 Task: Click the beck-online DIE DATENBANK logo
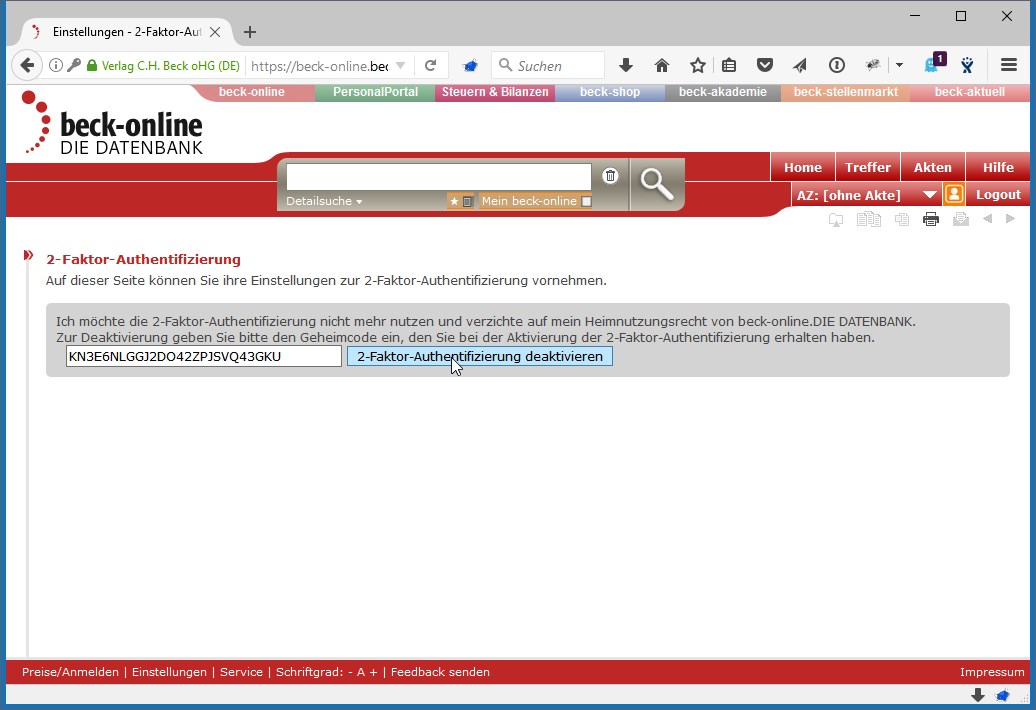pyautogui.click(x=112, y=123)
